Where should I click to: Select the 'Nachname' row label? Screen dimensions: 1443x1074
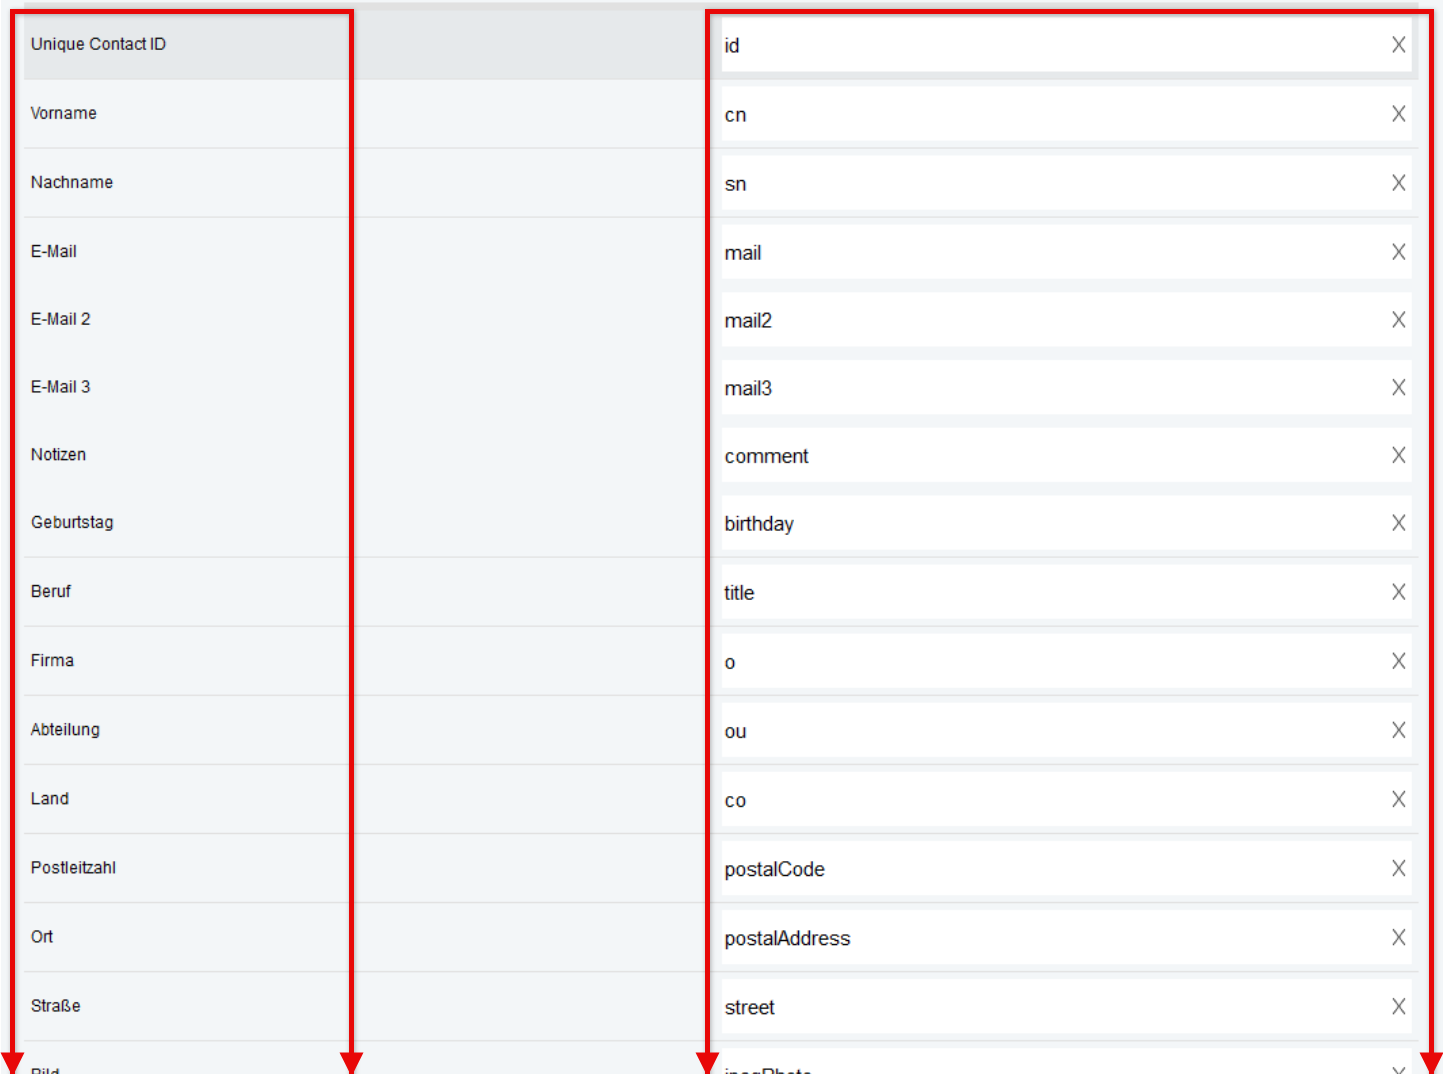(x=71, y=182)
